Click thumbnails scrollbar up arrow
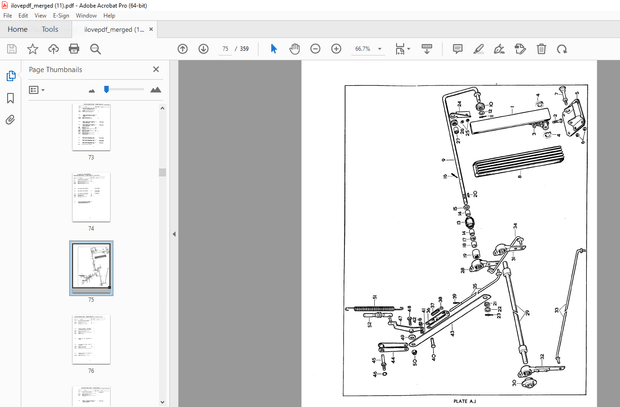The image size is (620, 407). click(x=163, y=108)
